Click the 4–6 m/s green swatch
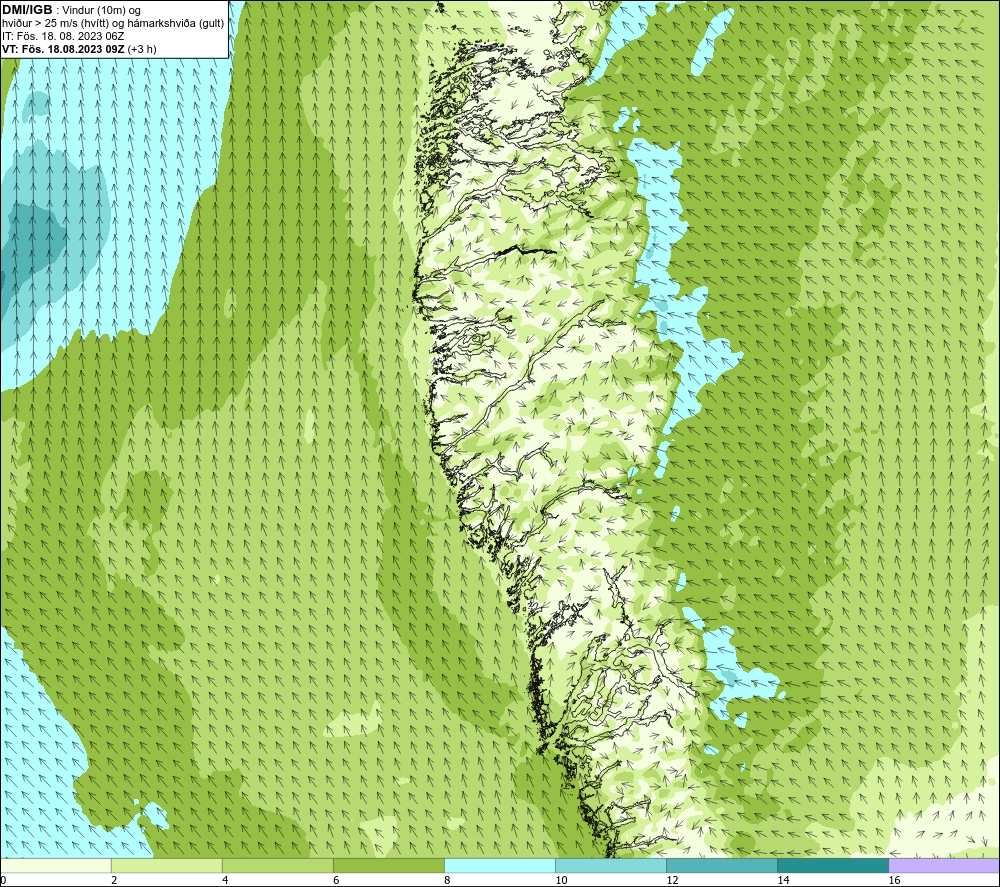1000x887 pixels. 278,865
